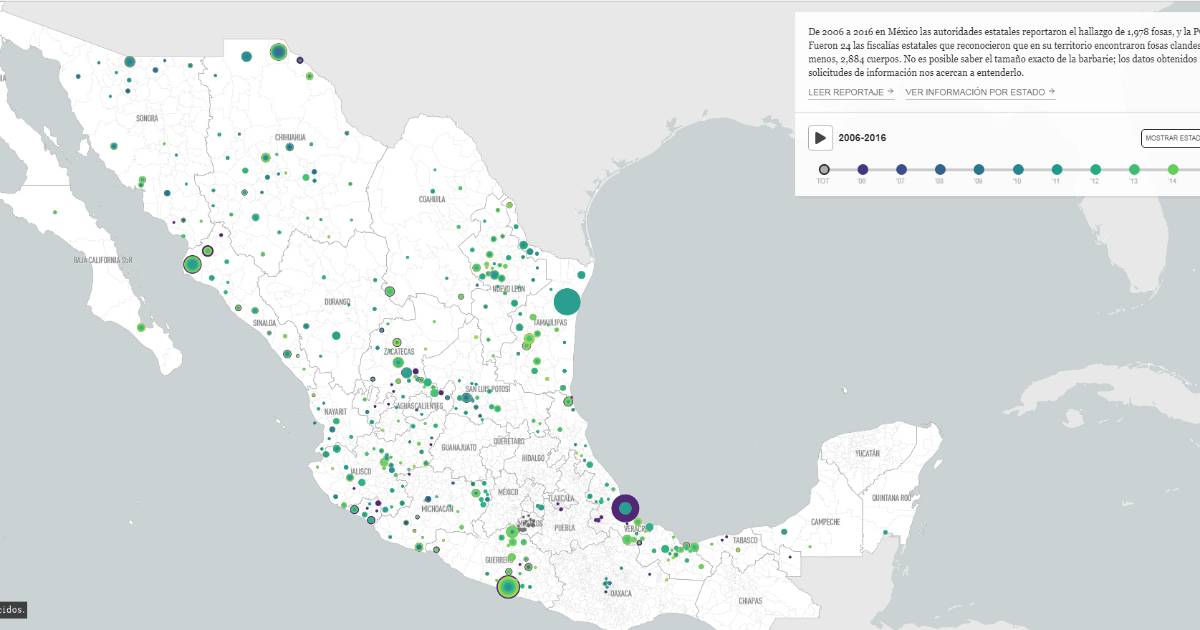Click the large purple-ringed circle in Veracruz
The height and width of the screenshot is (630, 1200).
[x=625, y=508]
